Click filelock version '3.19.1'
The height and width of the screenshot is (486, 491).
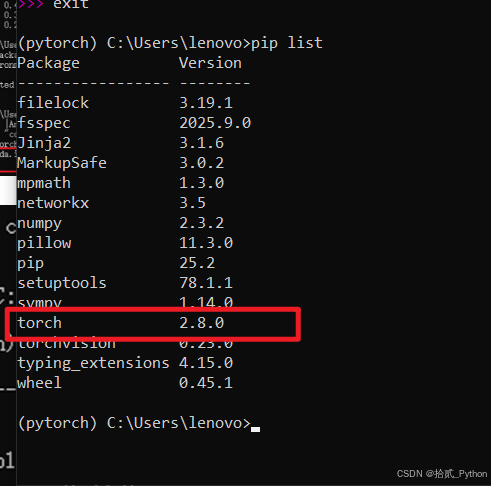206,103
